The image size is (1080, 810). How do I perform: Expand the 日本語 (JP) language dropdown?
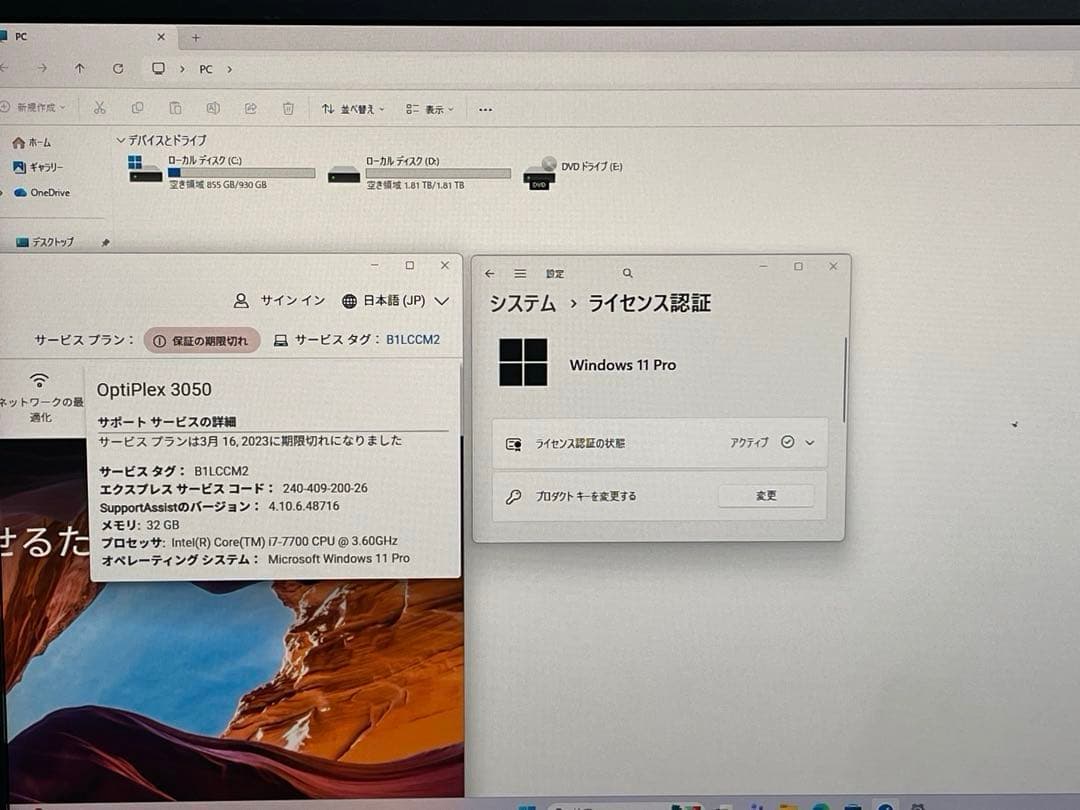pyautogui.click(x=442, y=301)
